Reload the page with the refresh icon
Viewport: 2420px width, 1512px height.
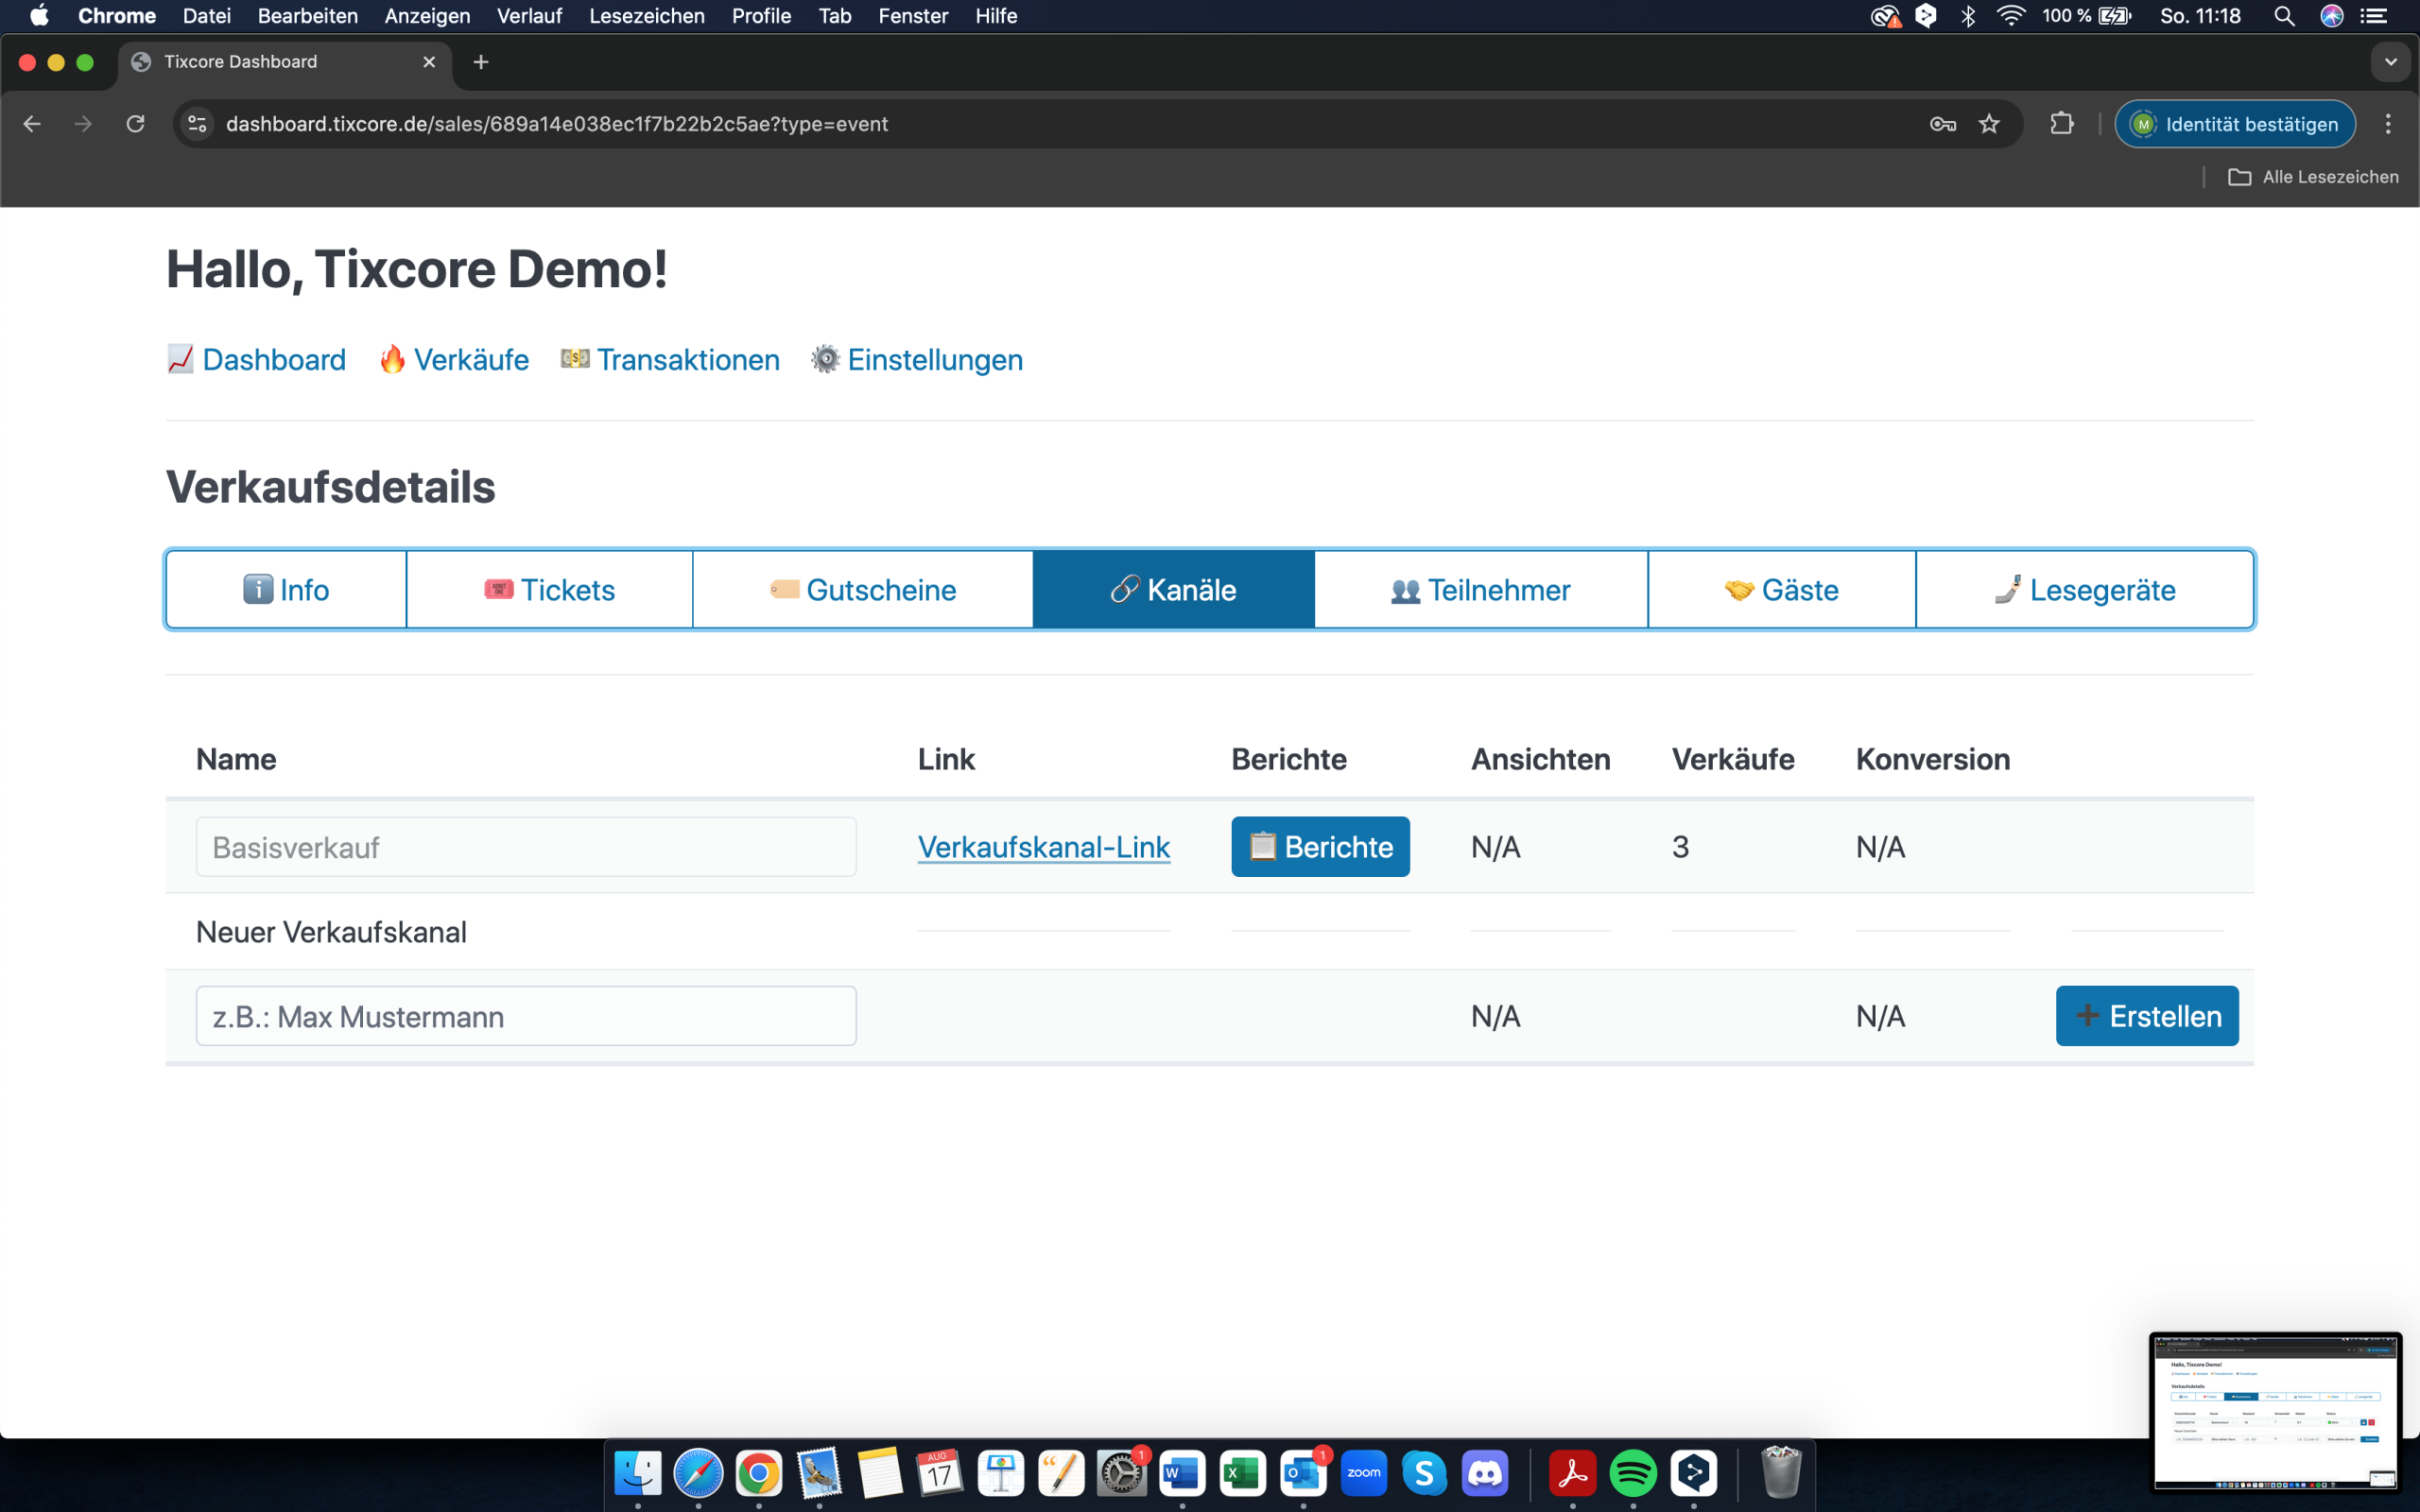[x=136, y=124]
